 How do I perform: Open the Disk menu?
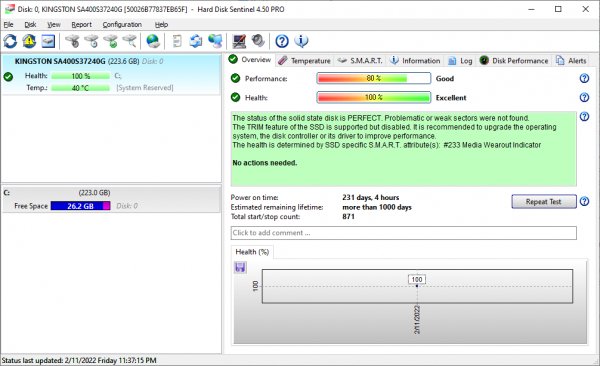[30, 25]
